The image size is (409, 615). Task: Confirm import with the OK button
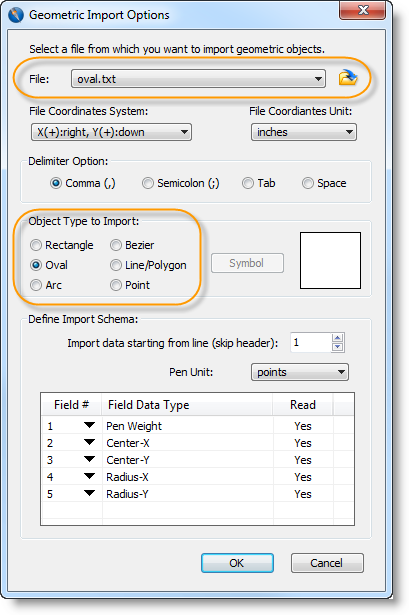coord(237,563)
